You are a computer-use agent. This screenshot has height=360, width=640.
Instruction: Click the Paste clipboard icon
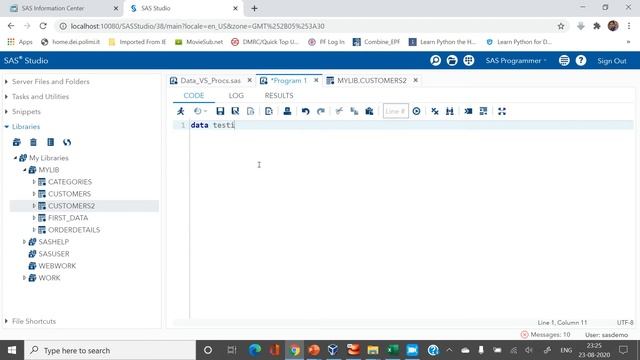tap(369, 111)
